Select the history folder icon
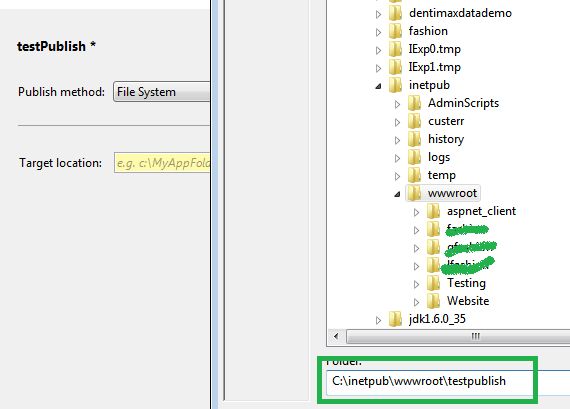This screenshot has width=570, height=409. click(x=414, y=139)
